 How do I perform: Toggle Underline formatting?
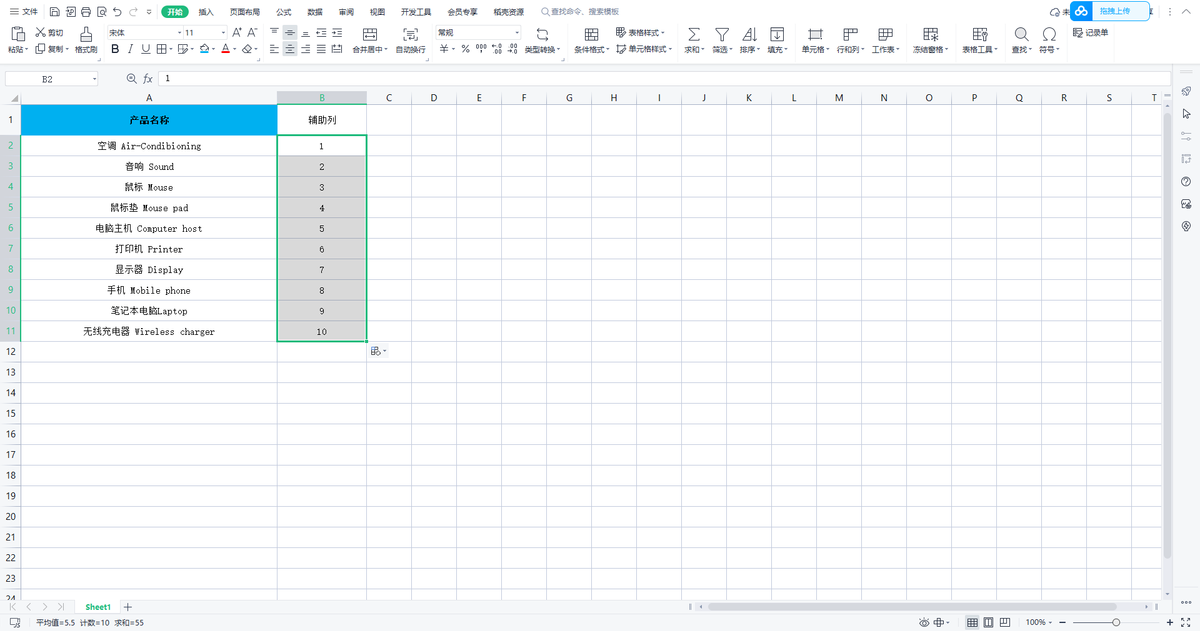click(x=145, y=48)
